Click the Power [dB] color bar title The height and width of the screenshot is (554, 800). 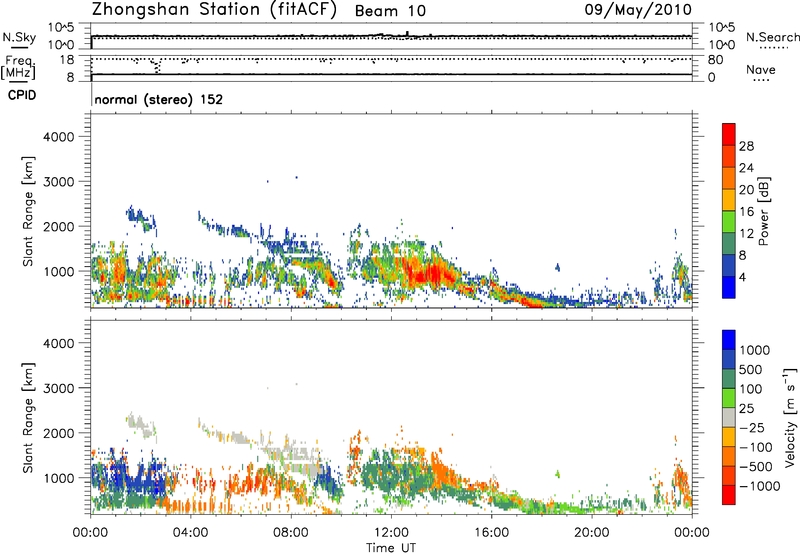pyautogui.click(x=763, y=211)
